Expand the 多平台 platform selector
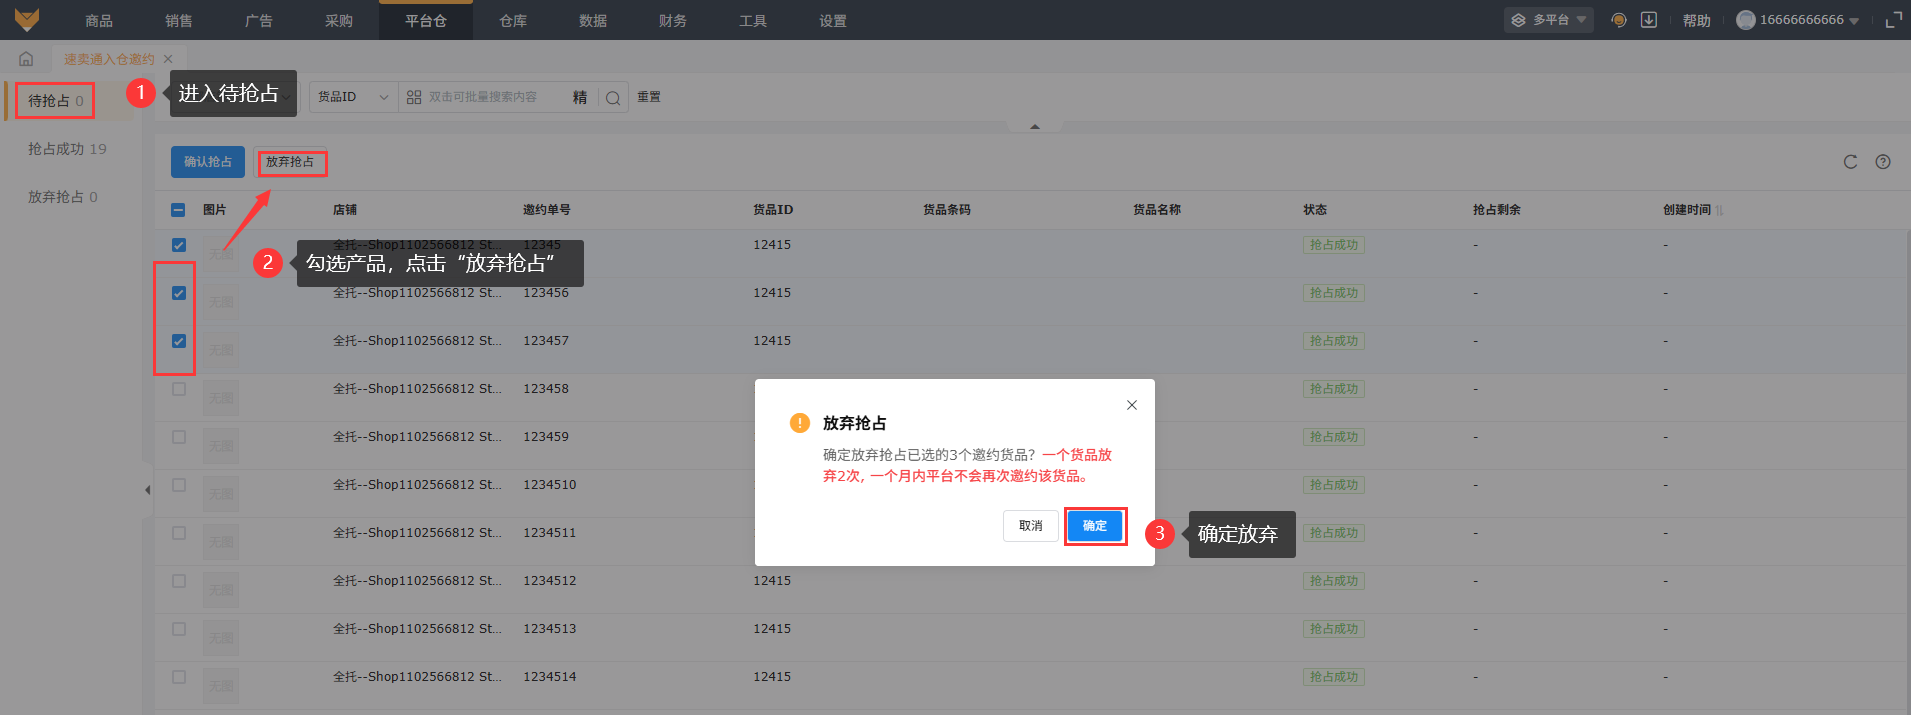This screenshot has width=1911, height=715. 1548,20
